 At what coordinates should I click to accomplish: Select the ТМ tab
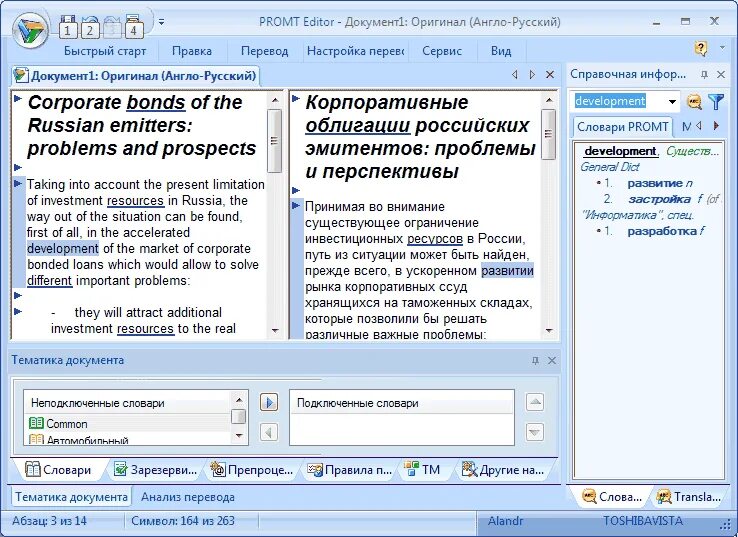[x=423, y=470]
